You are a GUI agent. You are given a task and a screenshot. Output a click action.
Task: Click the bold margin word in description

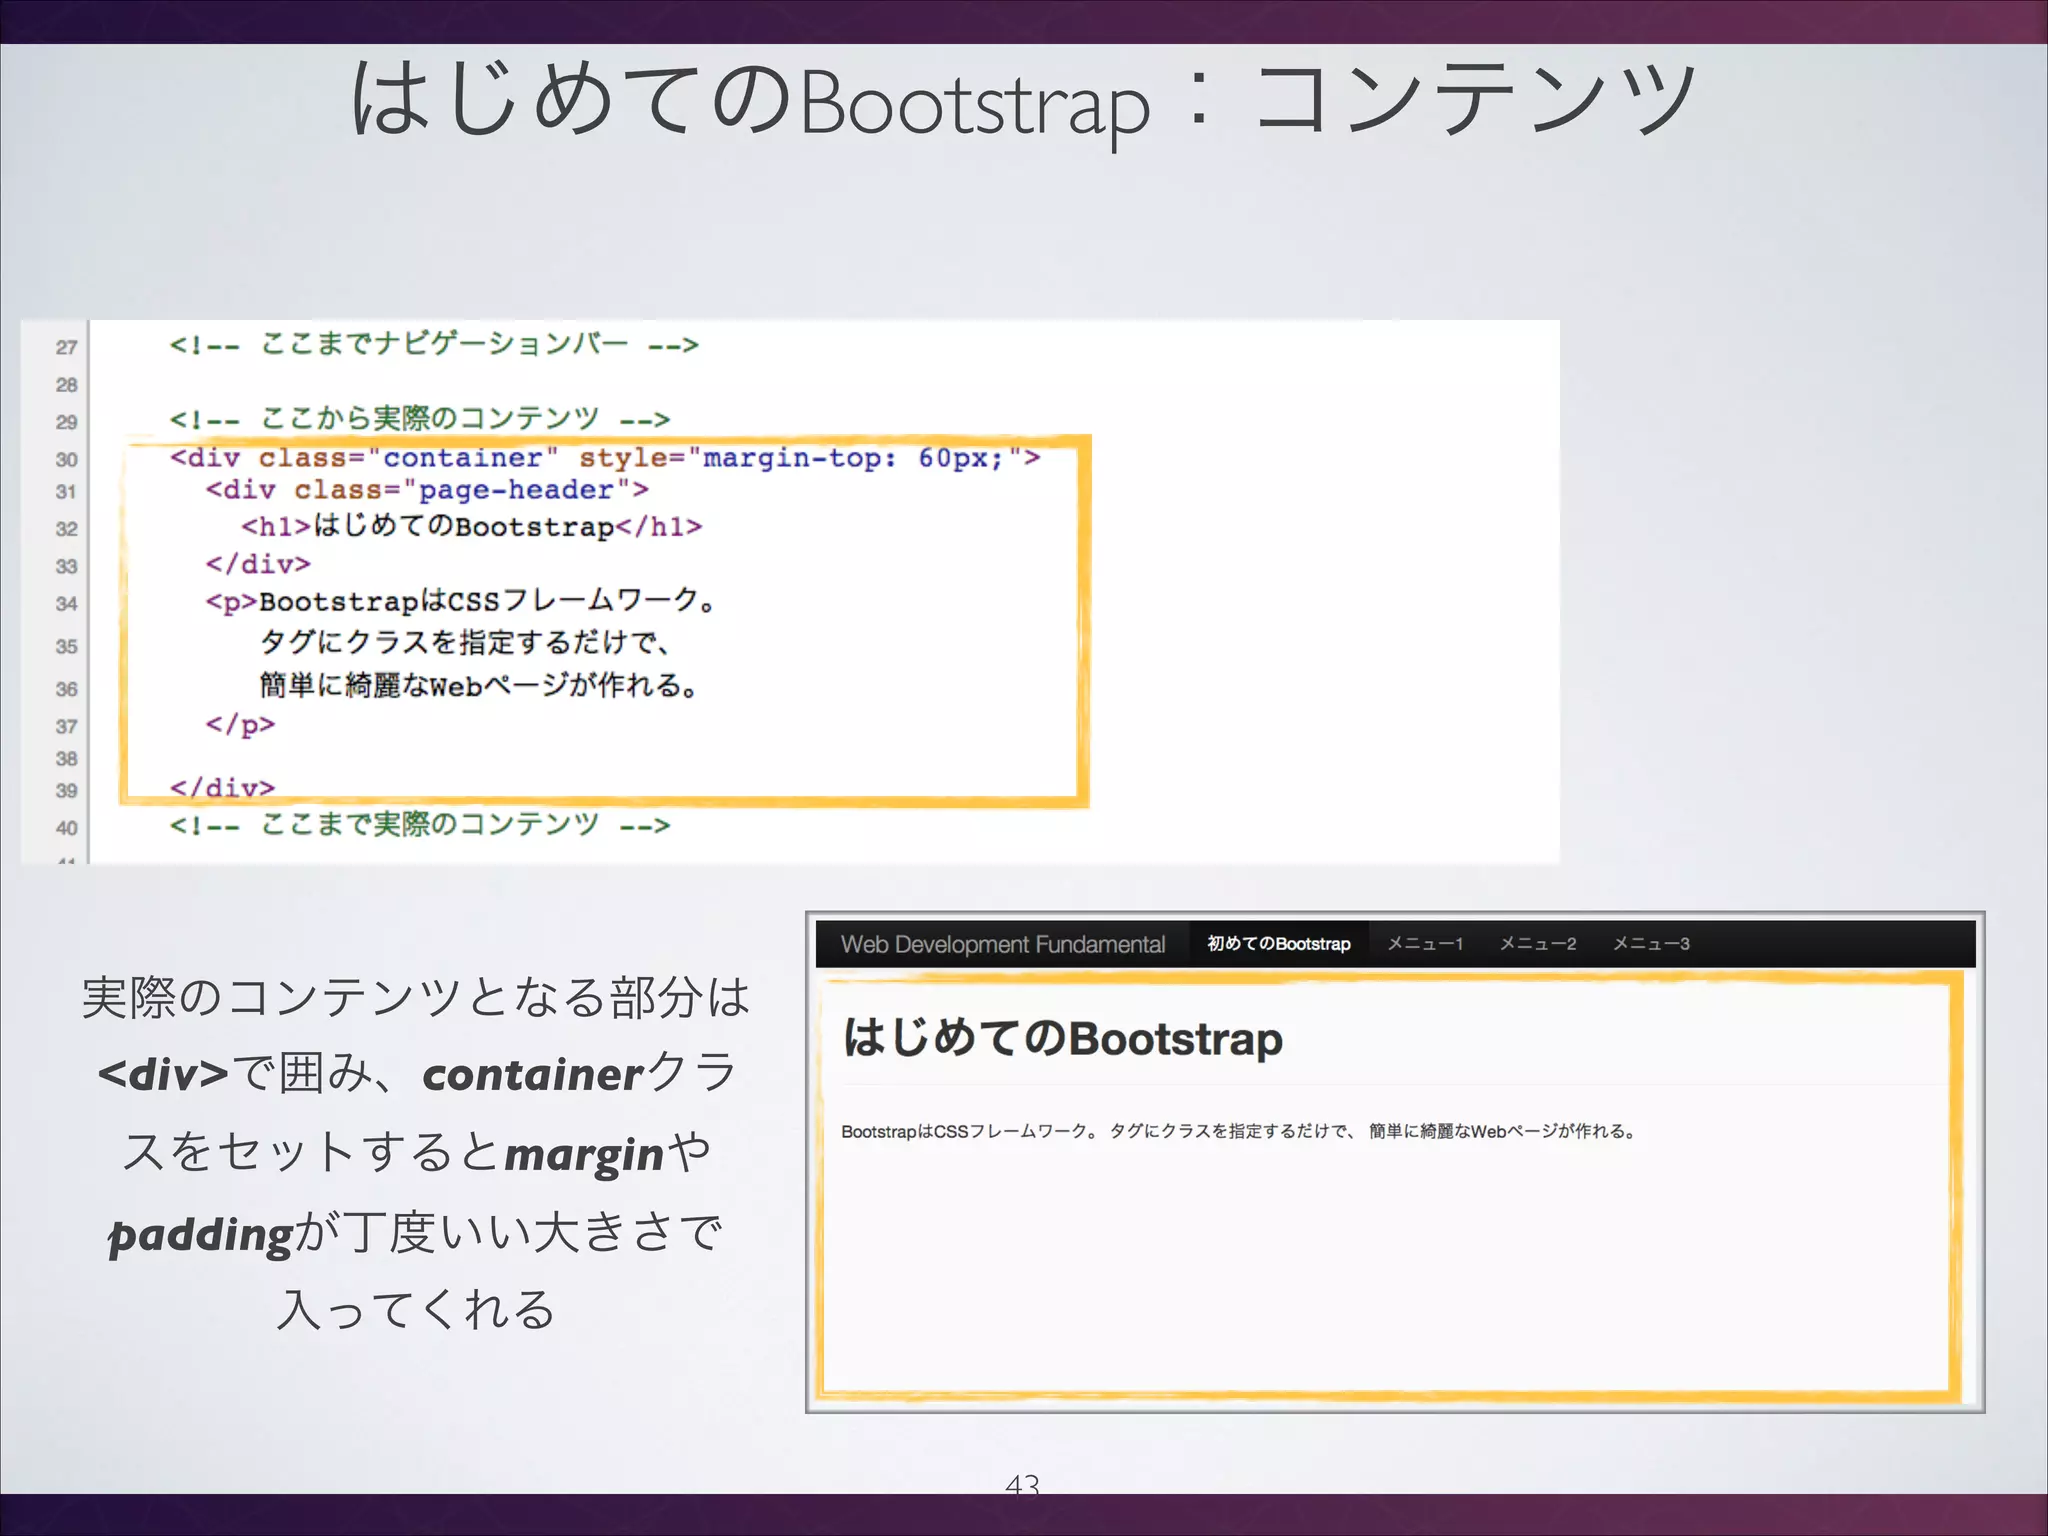(584, 1154)
